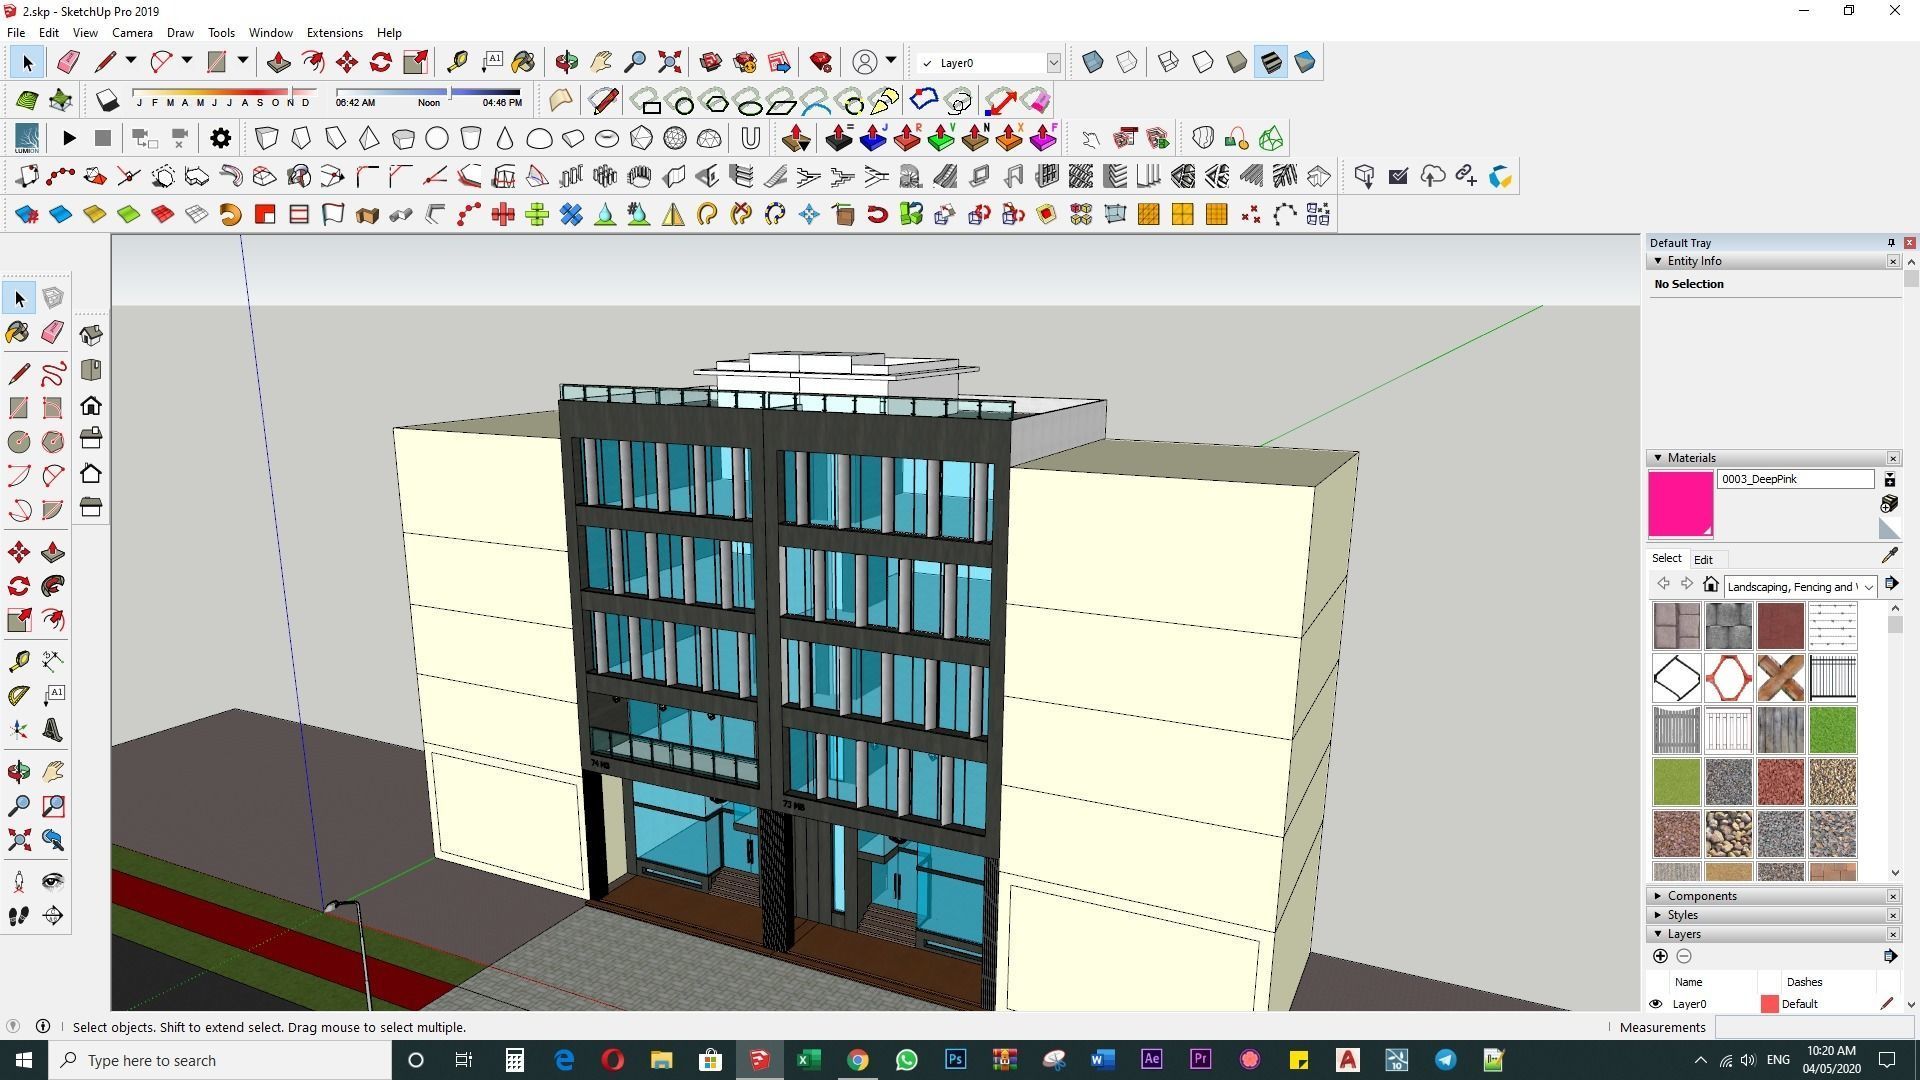Toggle the X-Ray style icon
Screen dimensions: 1920x1080
point(1093,62)
